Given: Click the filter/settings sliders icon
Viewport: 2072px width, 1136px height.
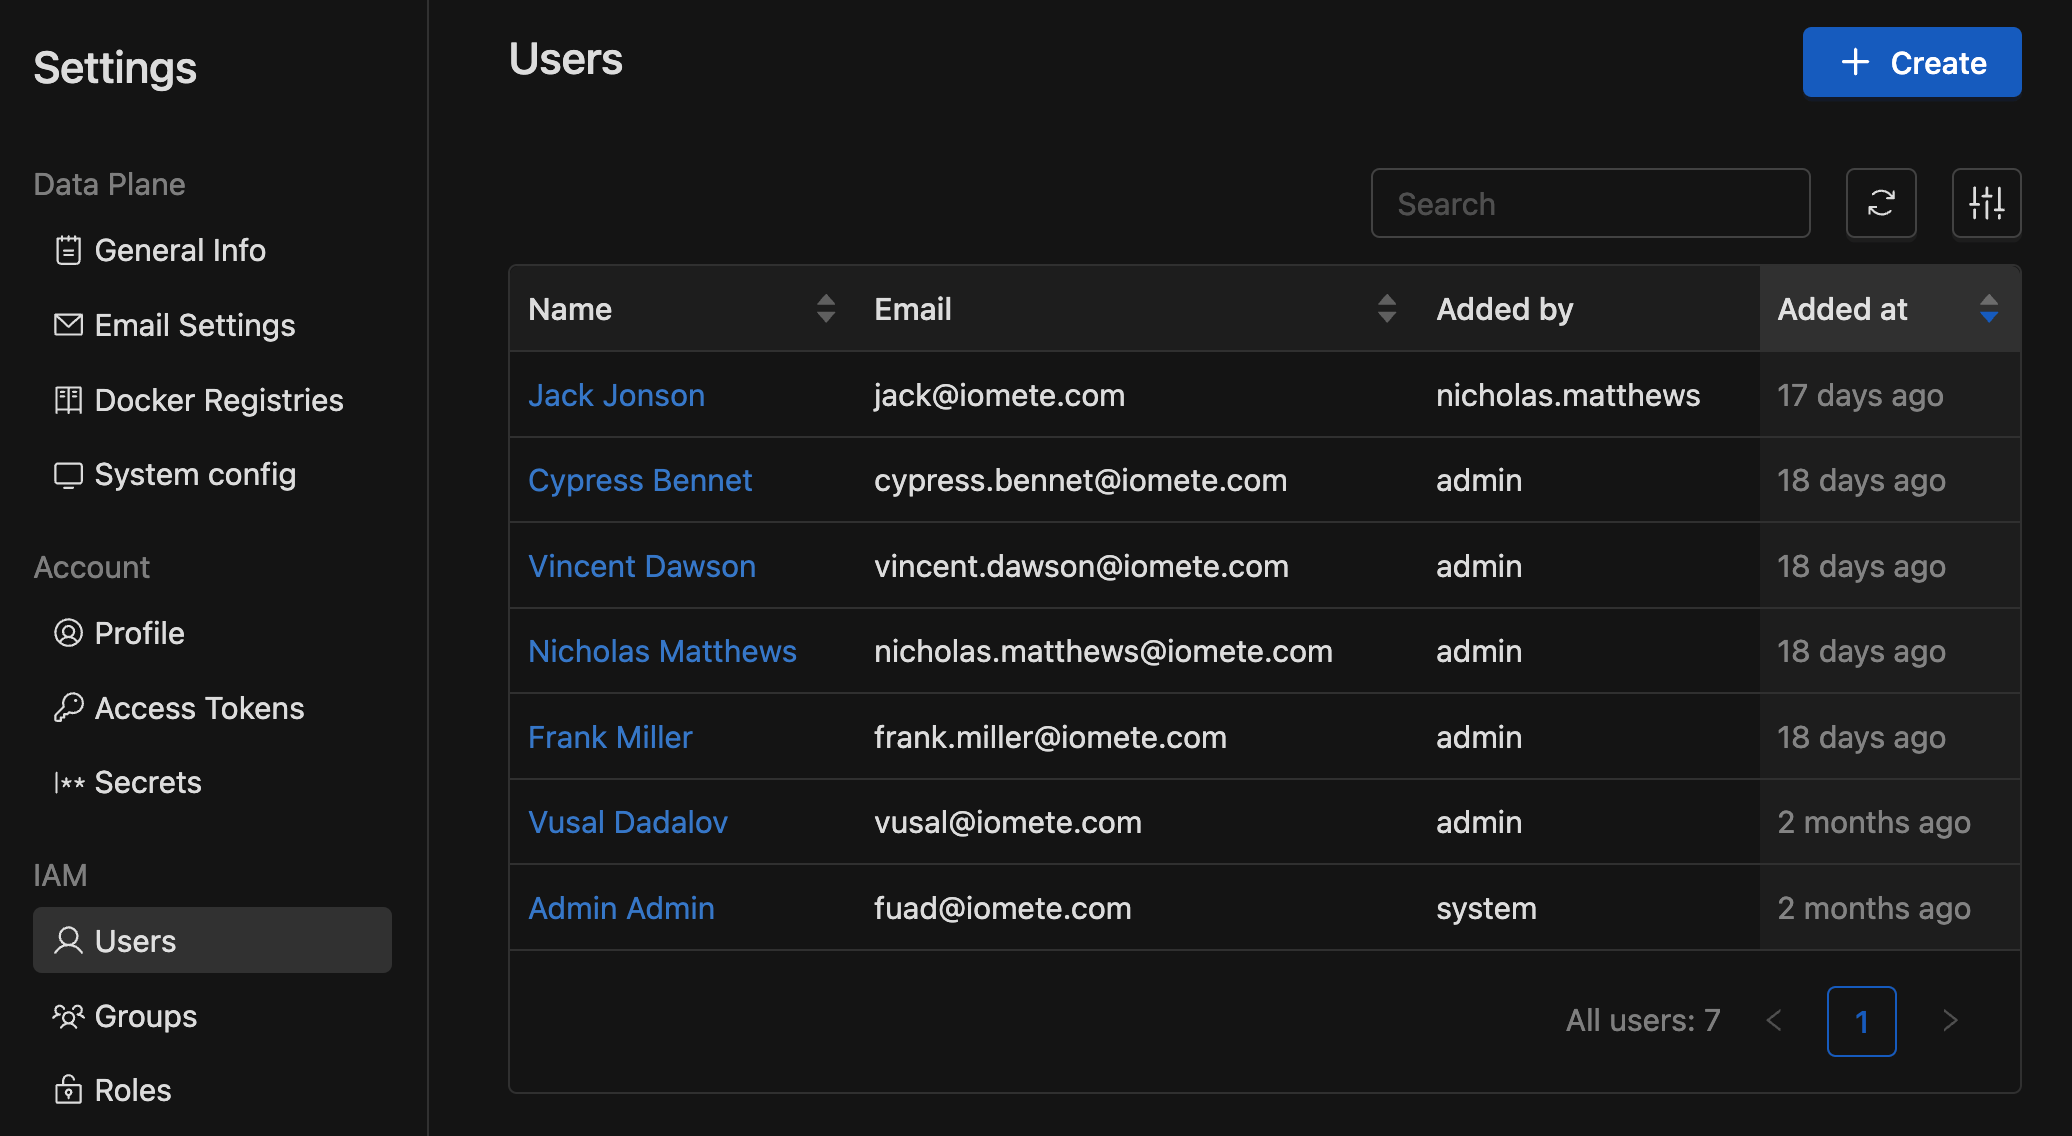Looking at the screenshot, I should click(1987, 203).
